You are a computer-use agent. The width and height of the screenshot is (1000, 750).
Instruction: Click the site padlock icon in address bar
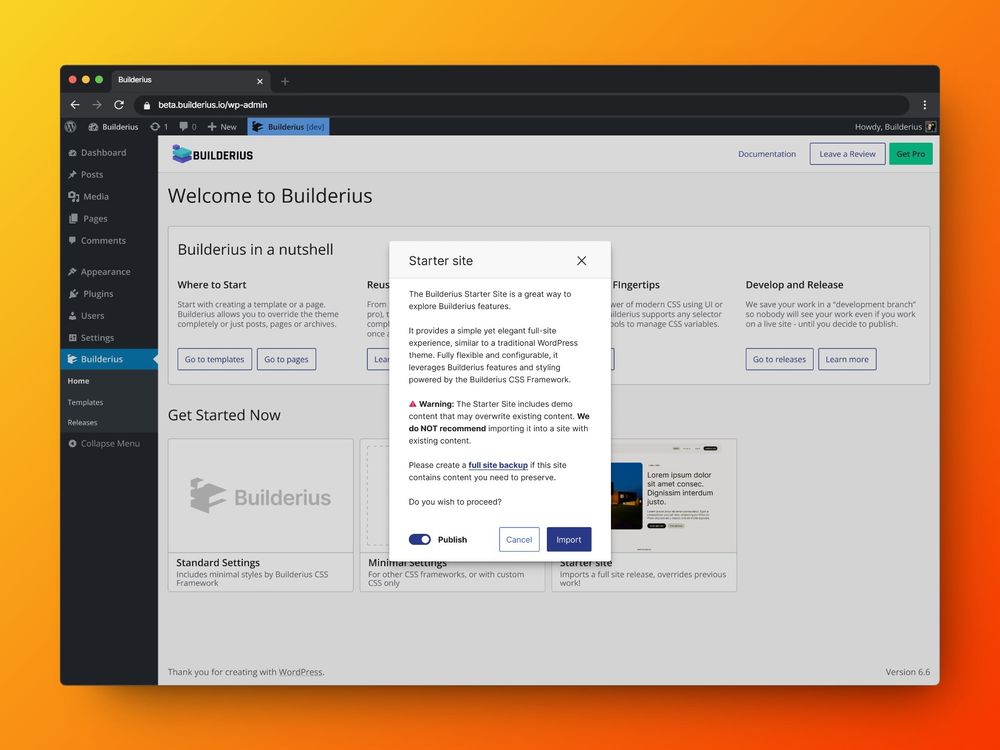(147, 105)
